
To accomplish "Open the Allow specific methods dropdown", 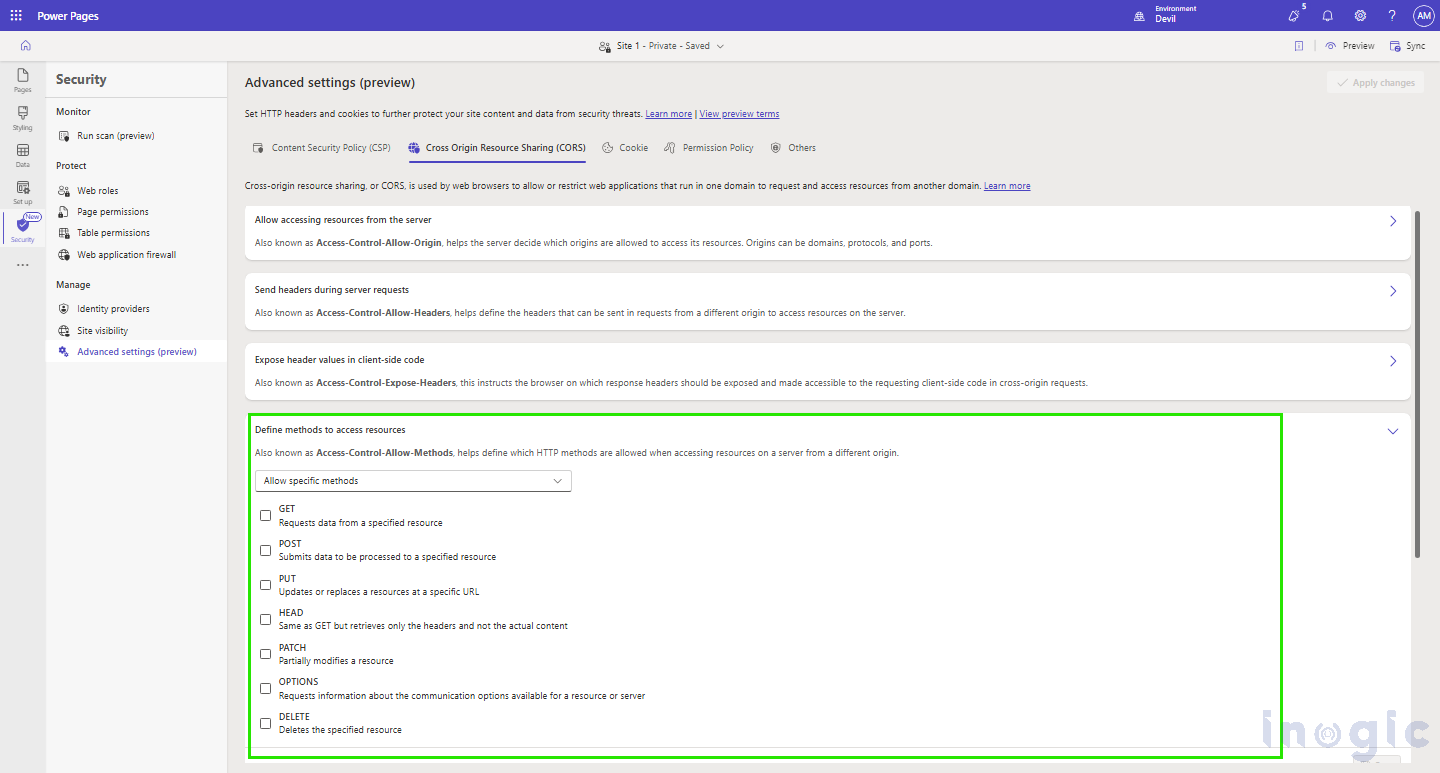I will click(x=413, y=481).
